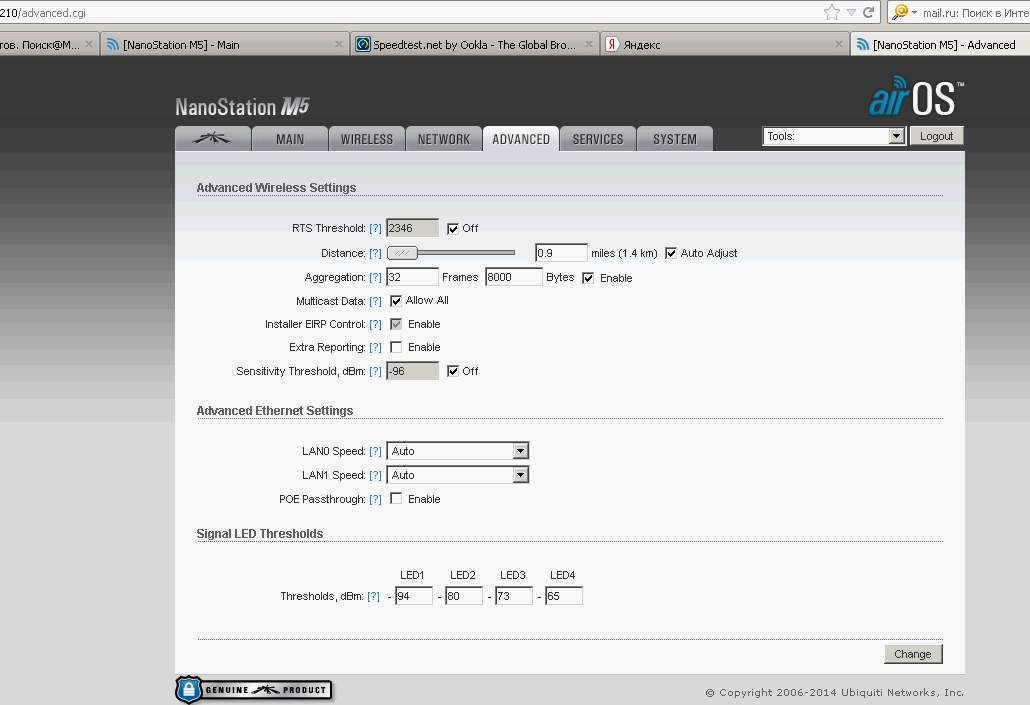This screenshot has height=705, width=1030.
Task: Enable the Extra Reporting checkbox
Action: point(395,347)
